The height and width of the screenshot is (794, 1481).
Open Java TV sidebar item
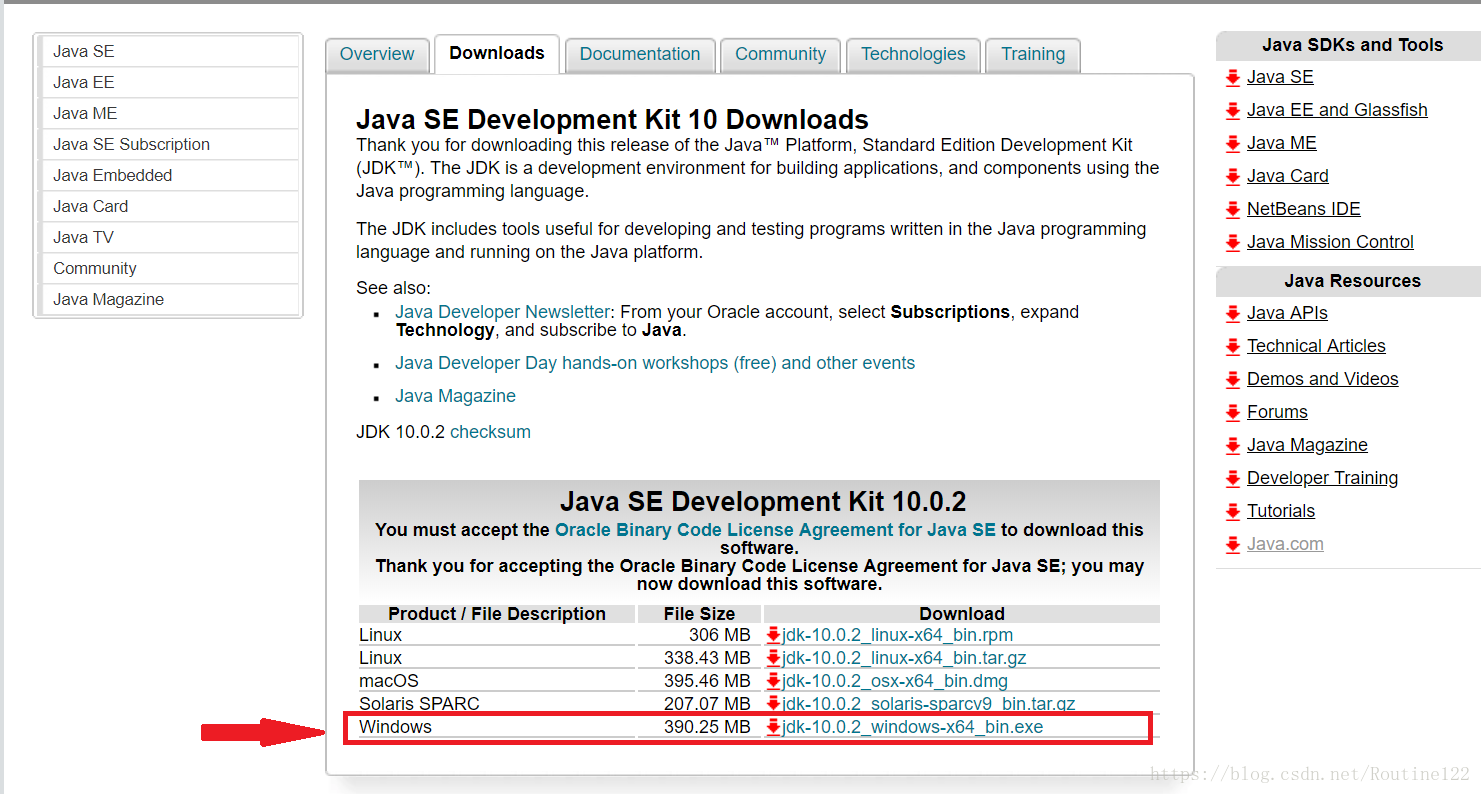[168, 237]
